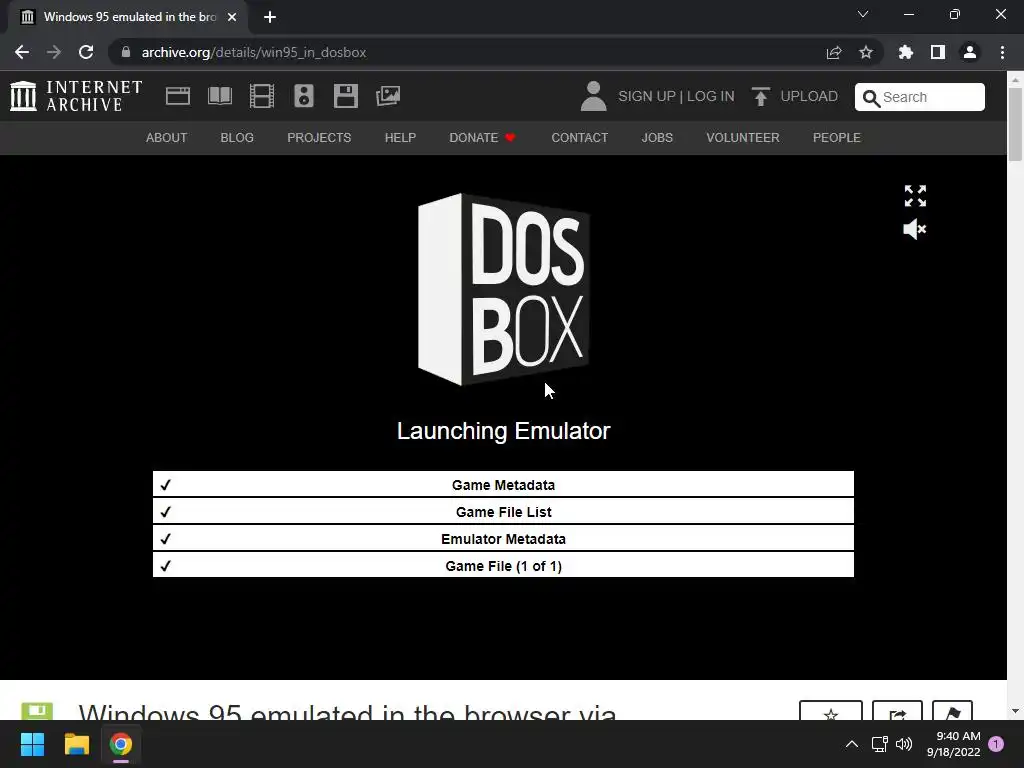Open the Texts book icon
Viewport: 1024px width, 768px height.
pos(219,96)
